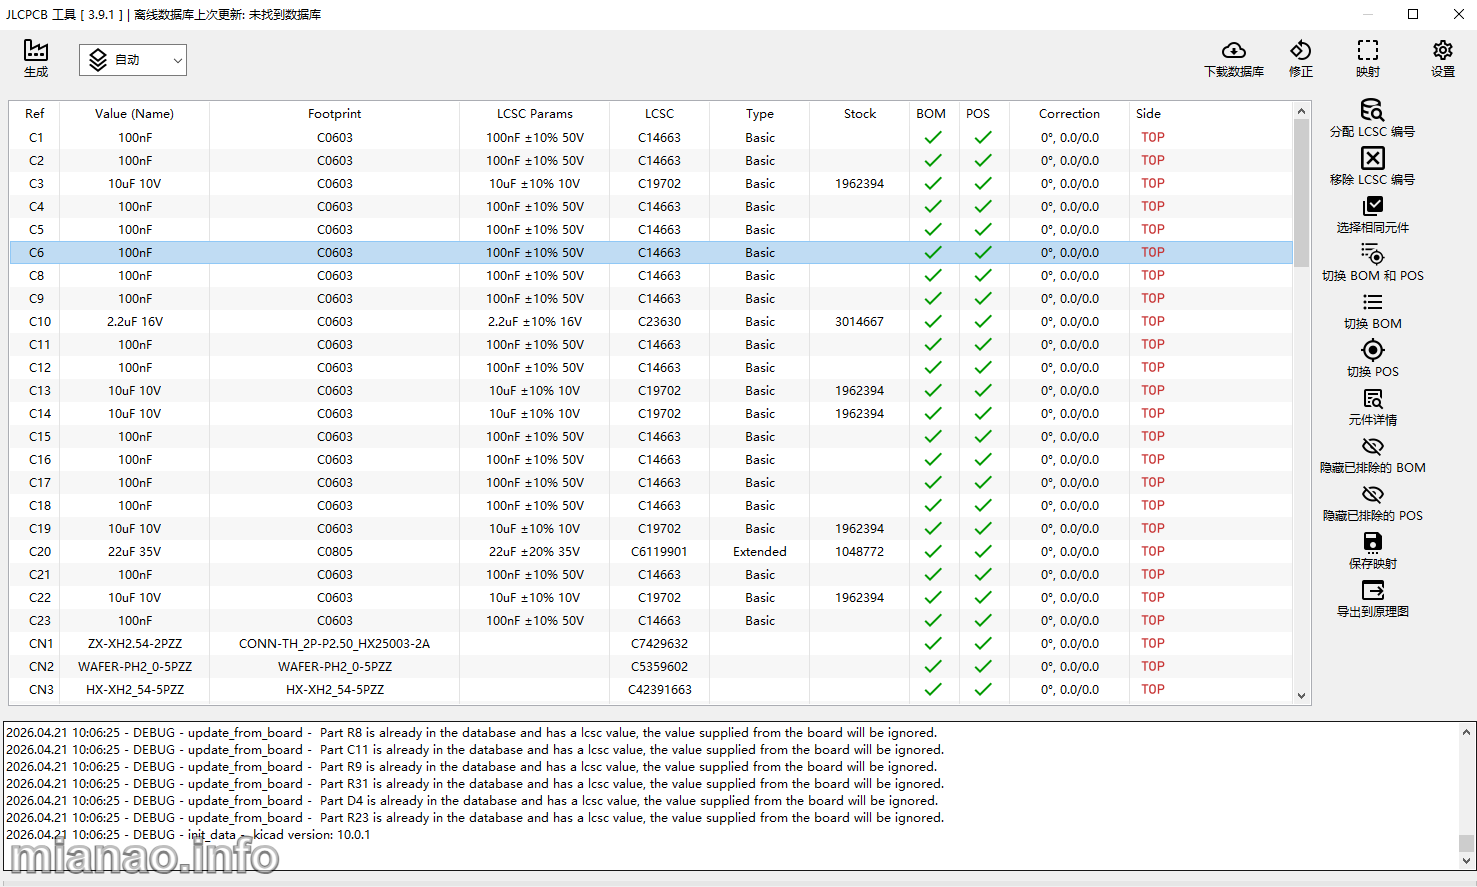The image size is (1477, 887).
Task: Click the correction (修正) rotate icon
Action: (x=1300, y=51)
